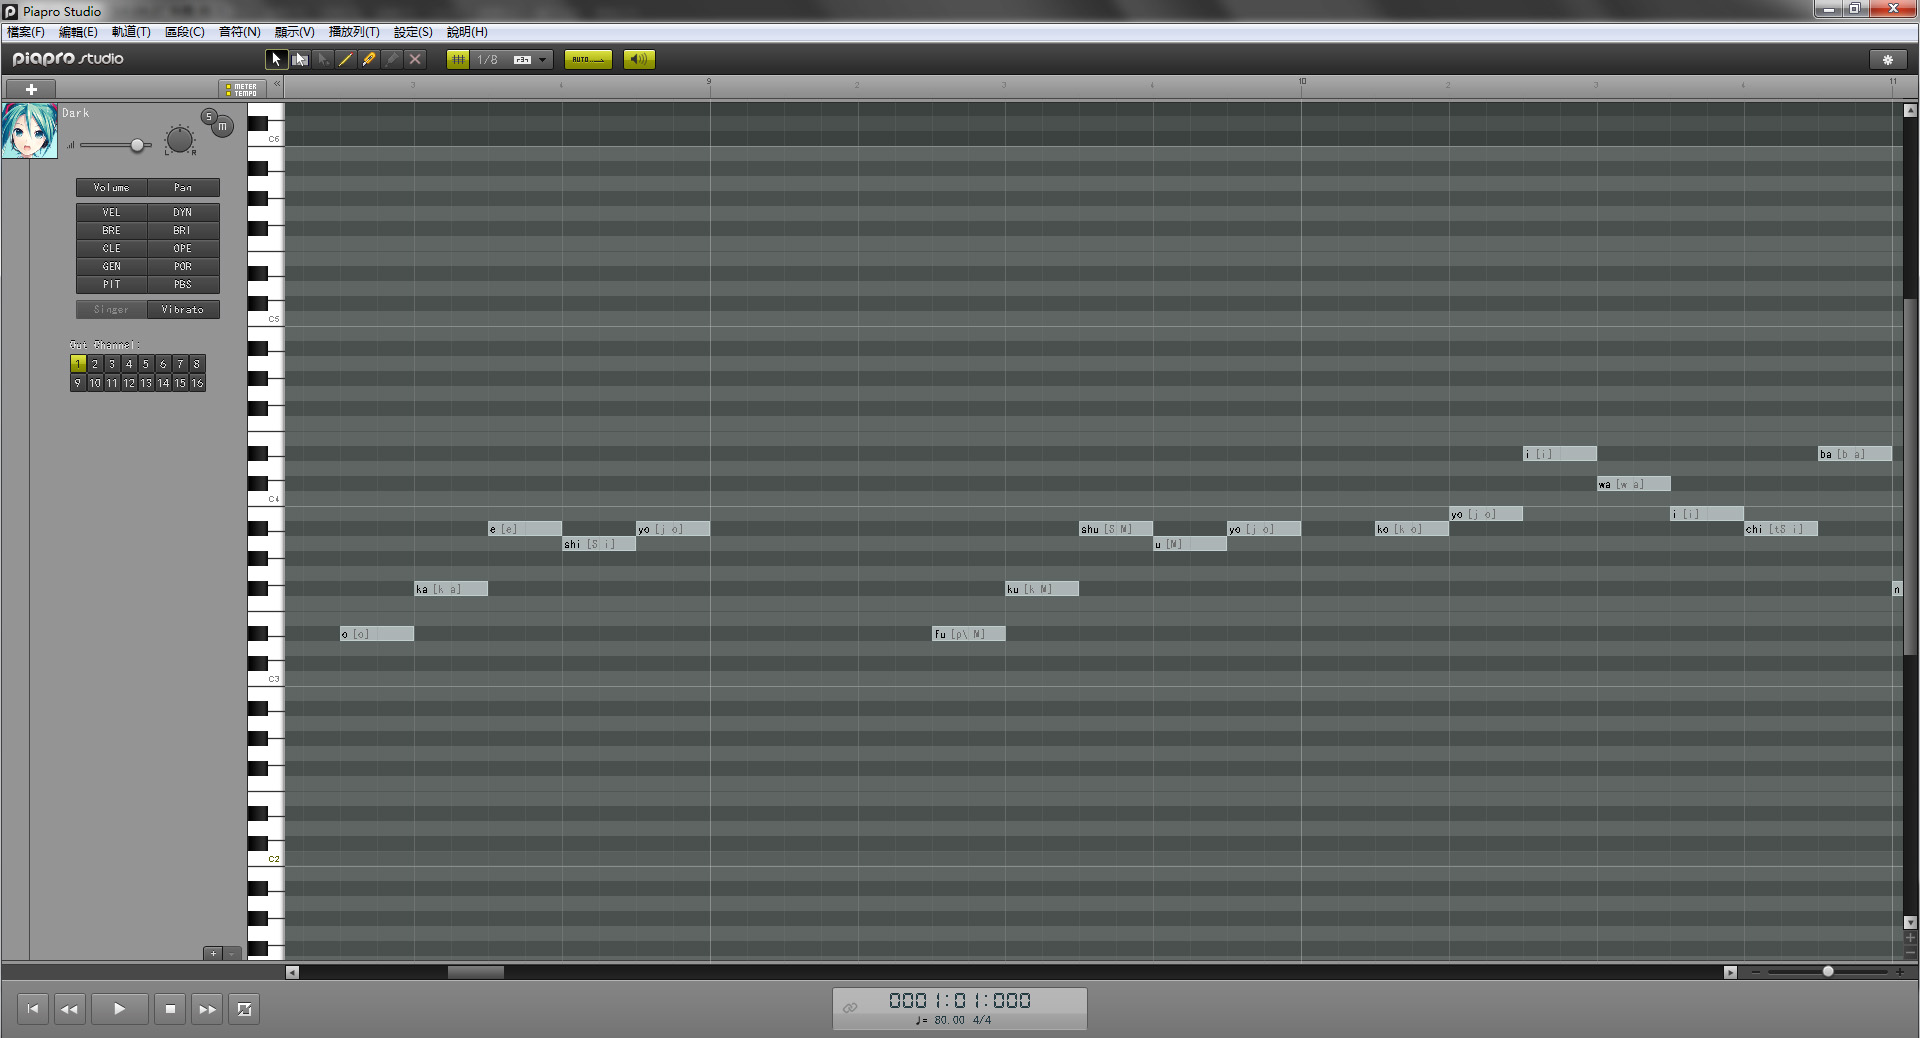The height and width of the screenshot is (1038, 1920).
Task: Click horizontal scrollbar left arrow
Action: click(292, 972)
